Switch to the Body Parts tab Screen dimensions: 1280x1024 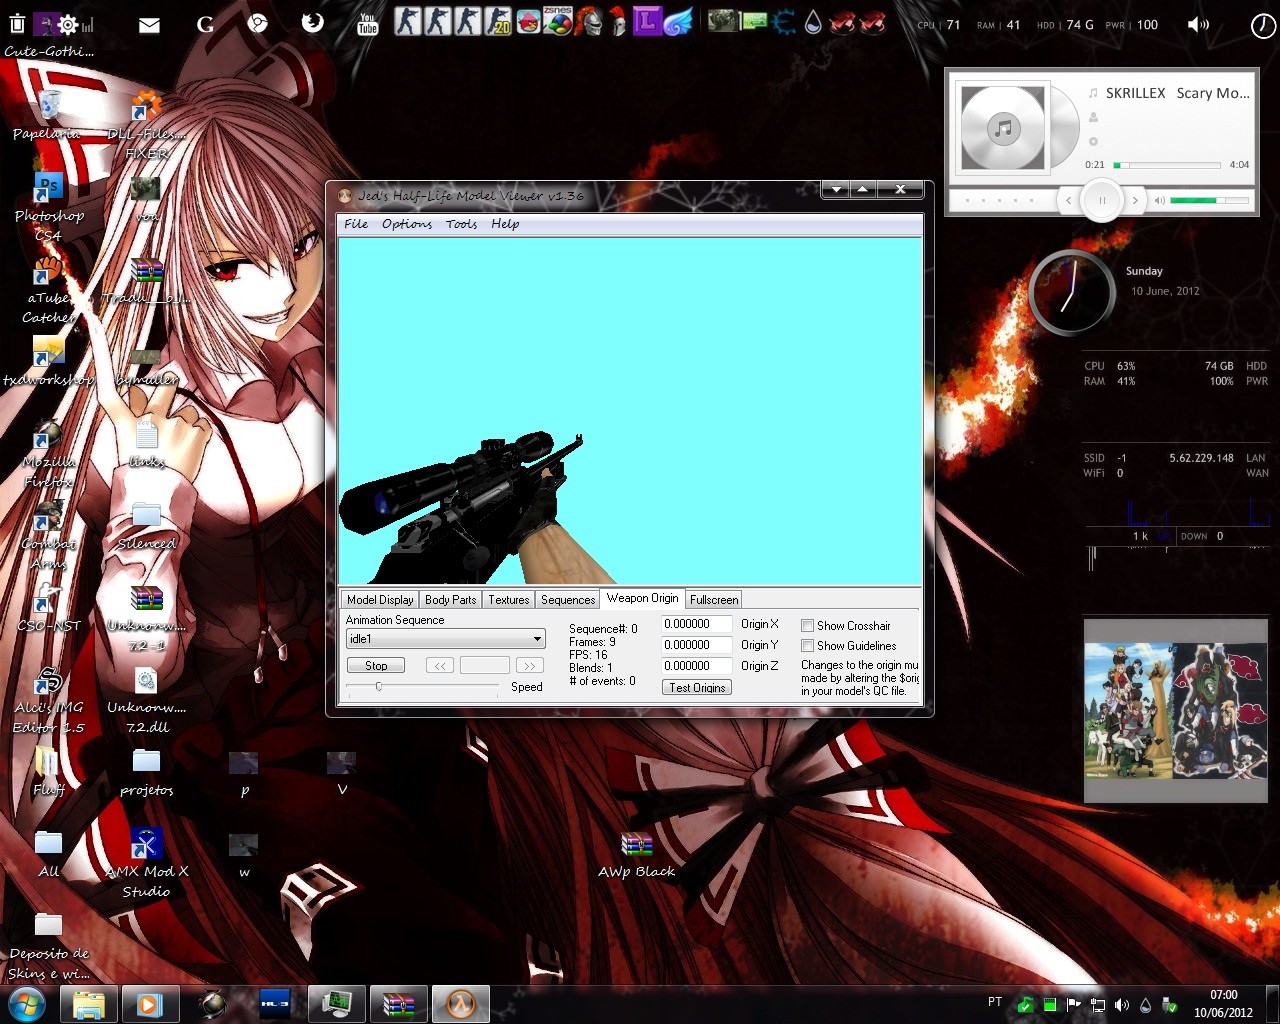451,600
